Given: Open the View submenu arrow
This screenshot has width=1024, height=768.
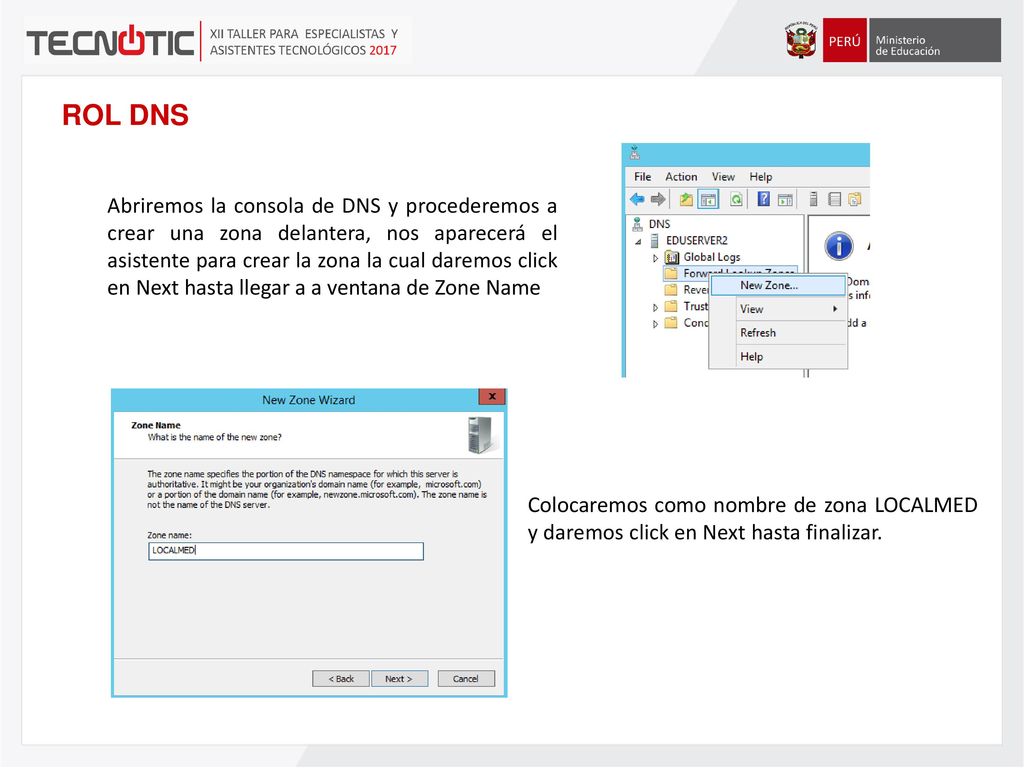Looking at the screenshot, I should click(x=835, y=309).
